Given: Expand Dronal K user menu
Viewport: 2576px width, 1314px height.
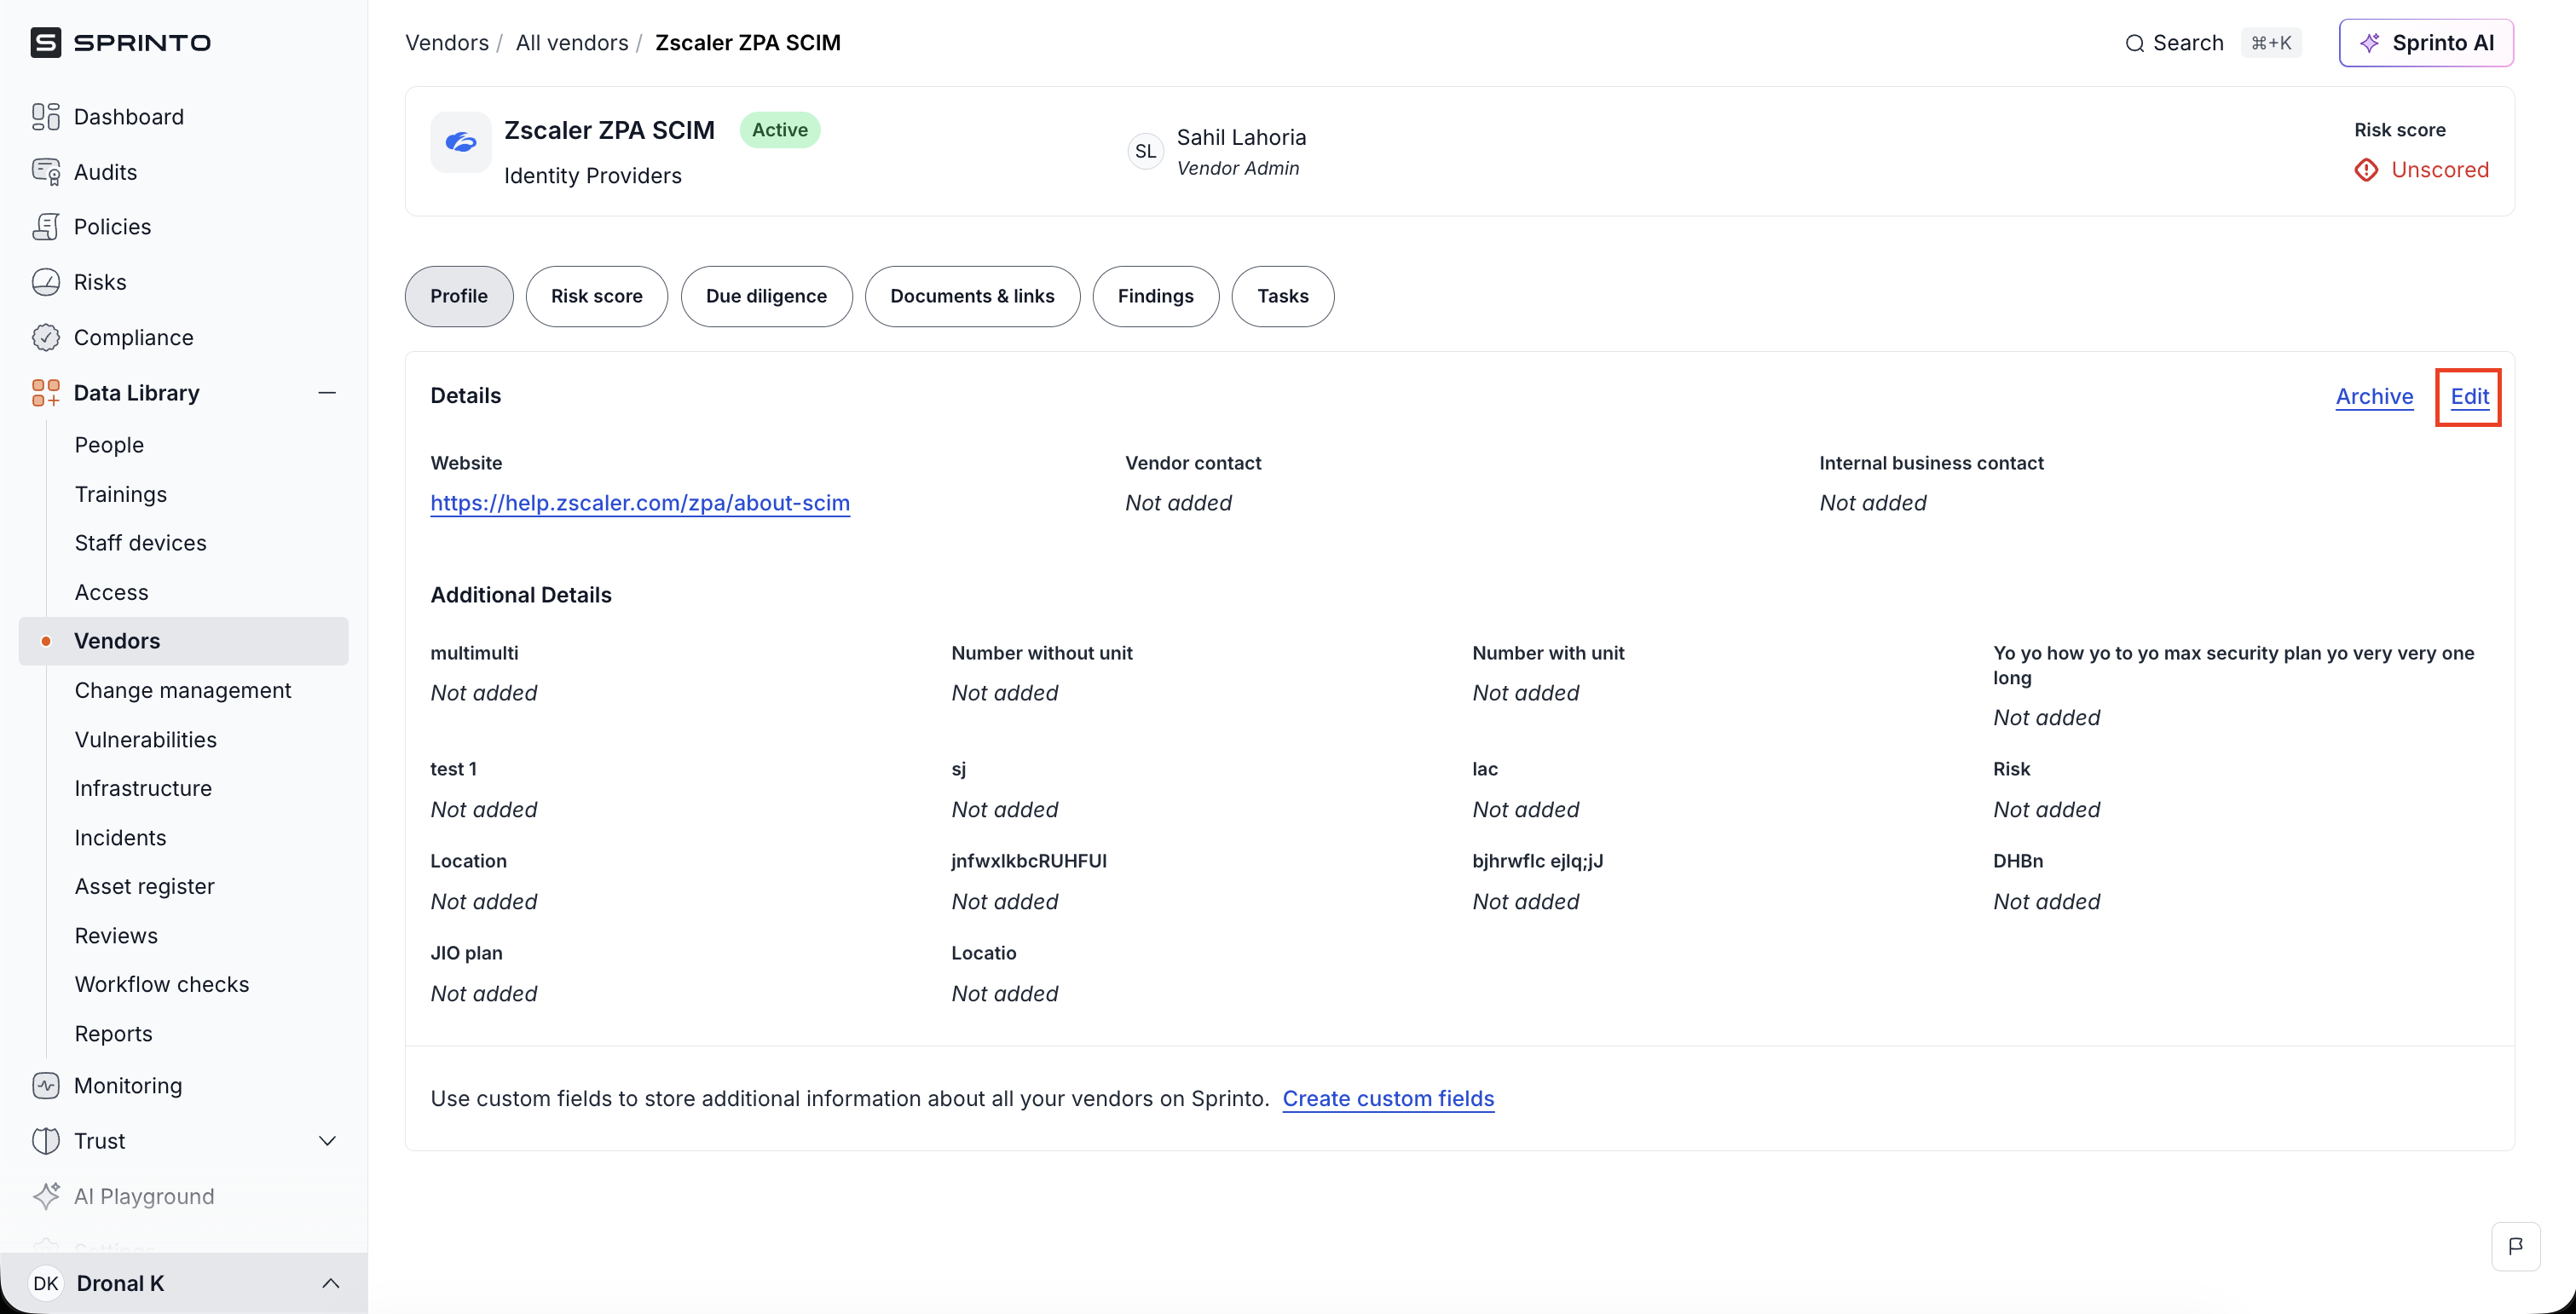Looking at the screenshot, I should pyautogui.click(x=330, y=1283).
